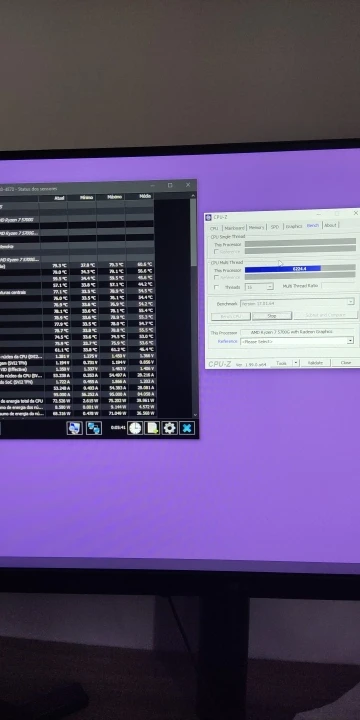Image resolution: width=360 pixels, height=720 pixels.
Task: Close sensors with the blue X icon
Action: coord(187,428)
